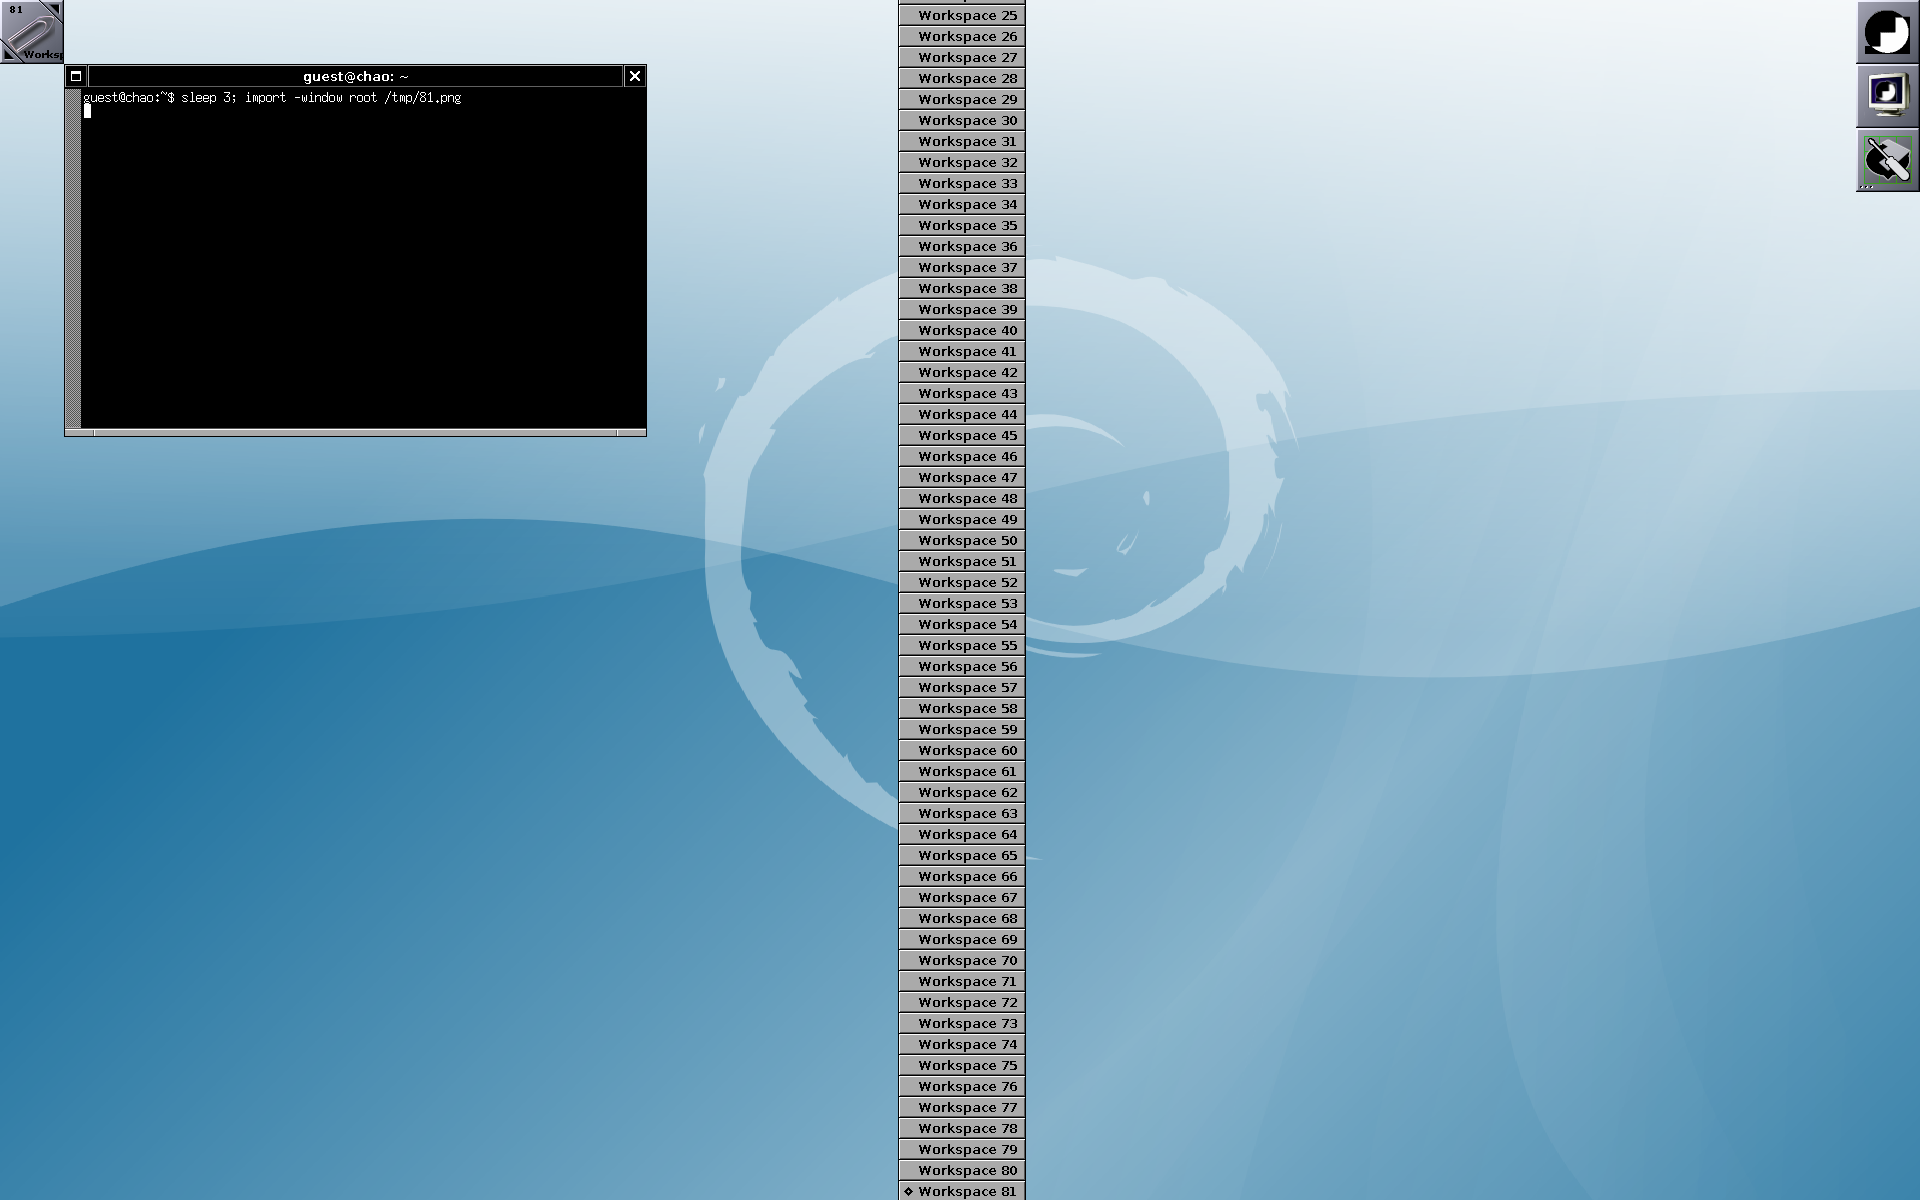Click the terminal's miniaturize titlebar button
Image resolution: width=1920 pixels, height=1200 pixels.
tap(76, 76)
